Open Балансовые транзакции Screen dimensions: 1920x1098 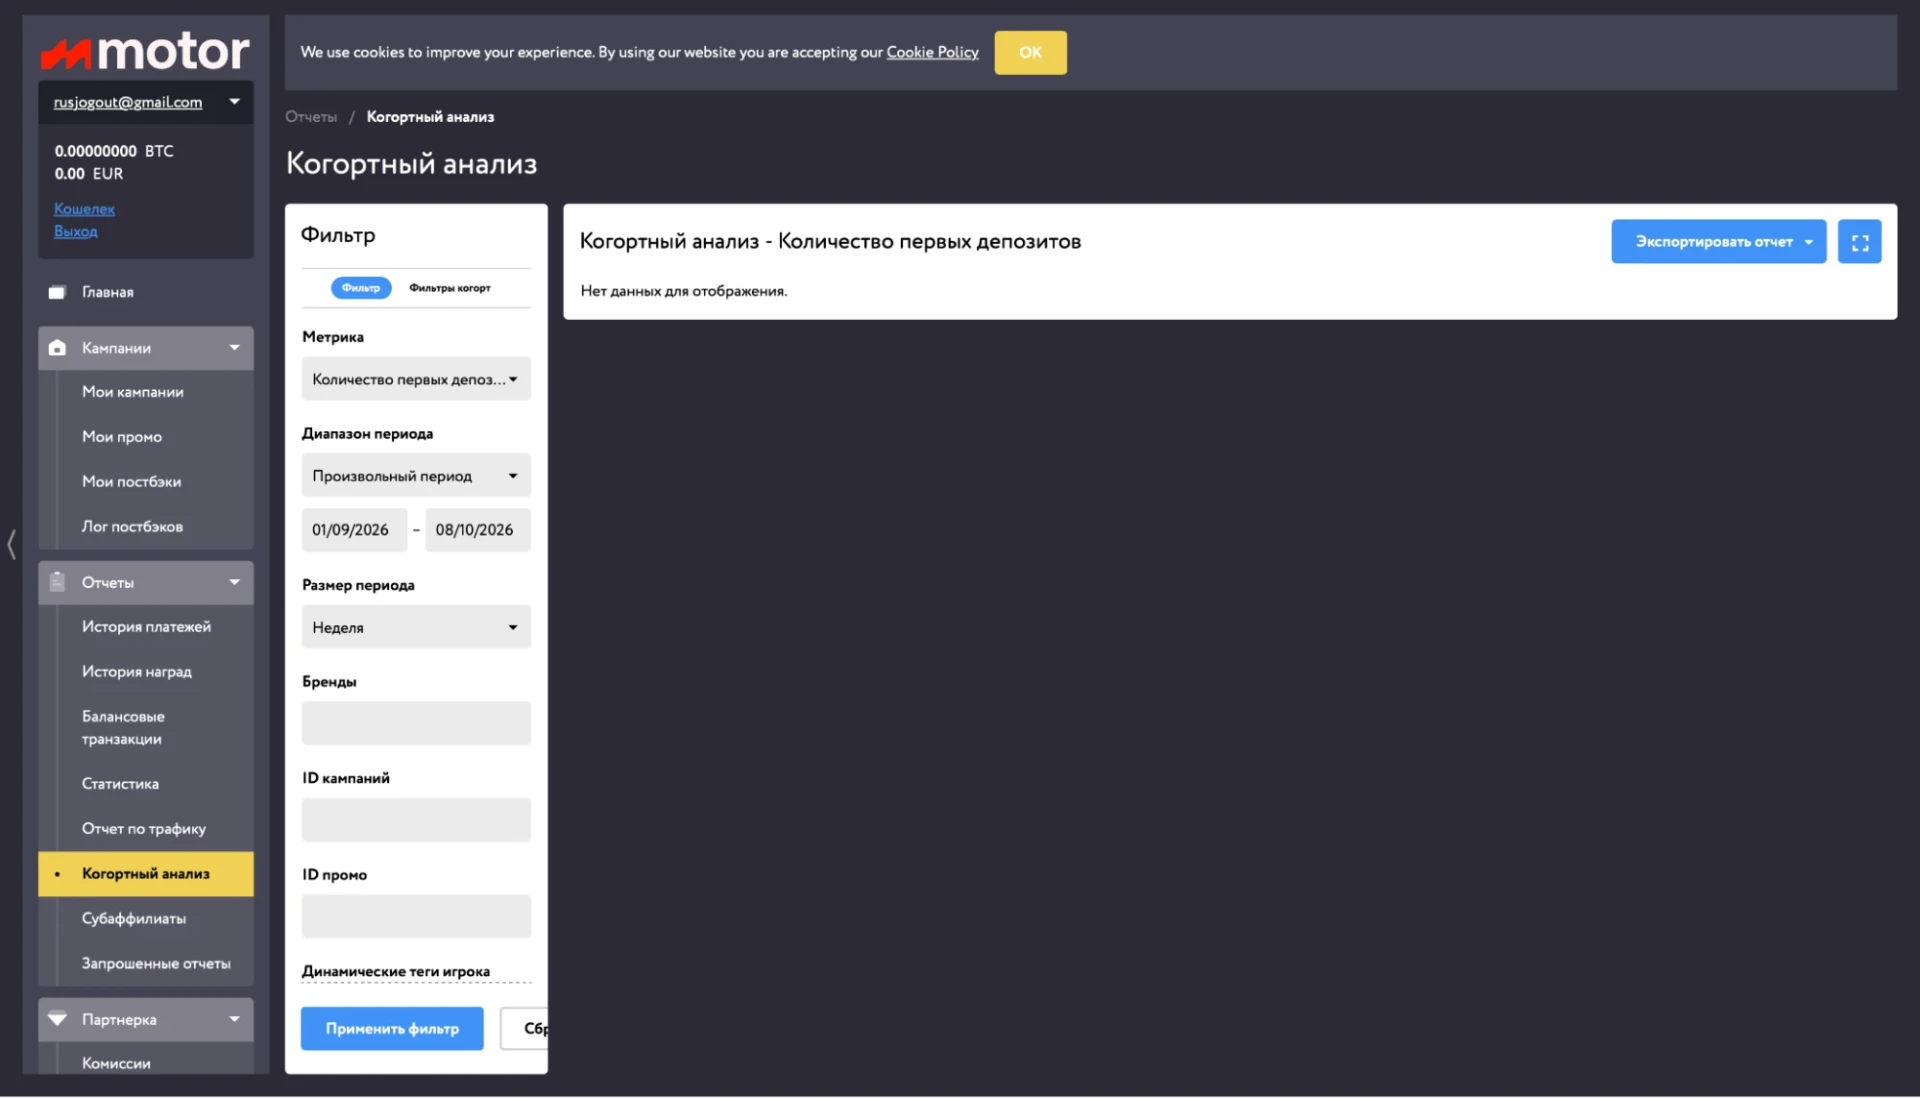[123, 728]
